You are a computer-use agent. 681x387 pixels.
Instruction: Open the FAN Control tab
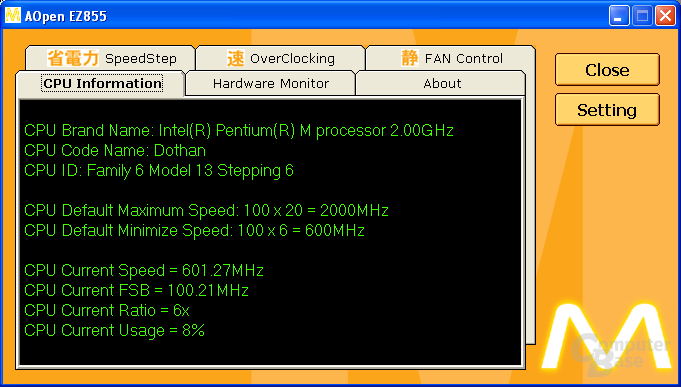pyautogui.click(x=450, y=58)
